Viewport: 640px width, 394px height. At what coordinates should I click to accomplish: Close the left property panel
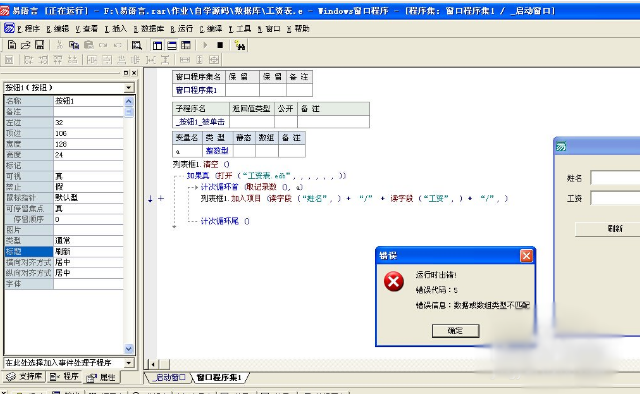pyautogui.click(x=134, y=73)
